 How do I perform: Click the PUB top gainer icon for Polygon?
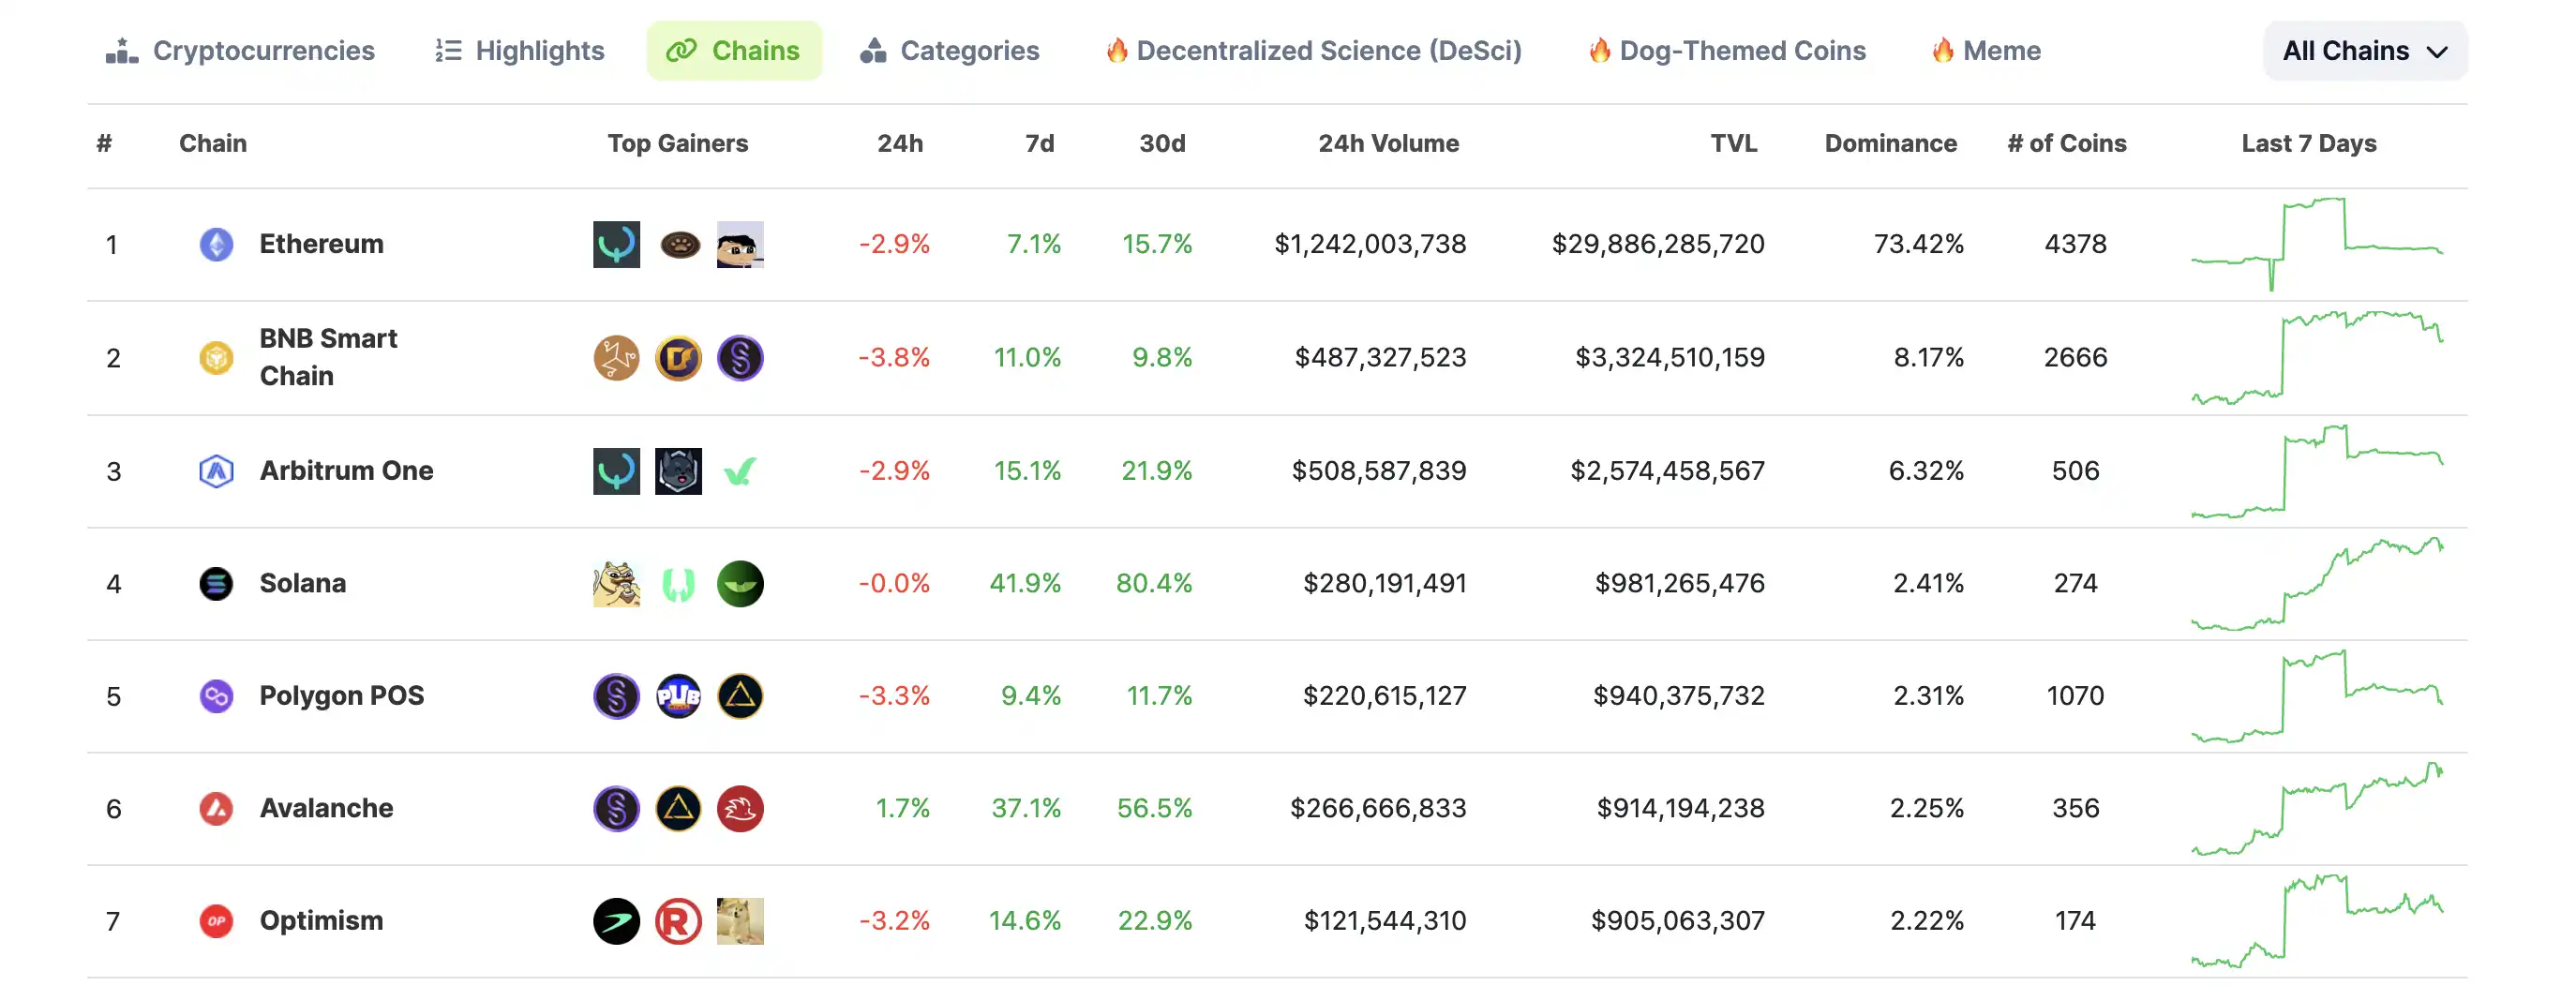coord(678,696)
